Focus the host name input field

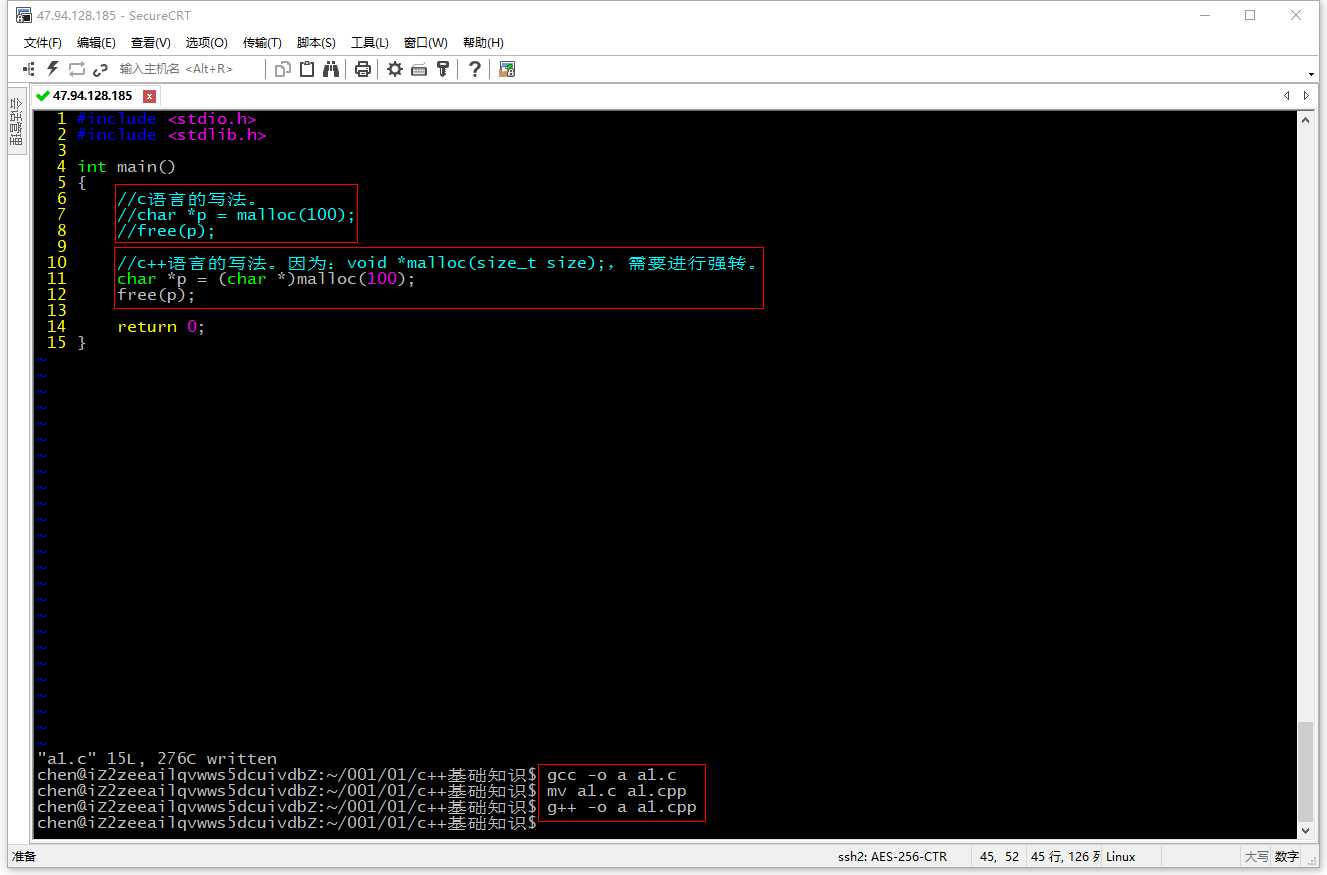(188, 69)
